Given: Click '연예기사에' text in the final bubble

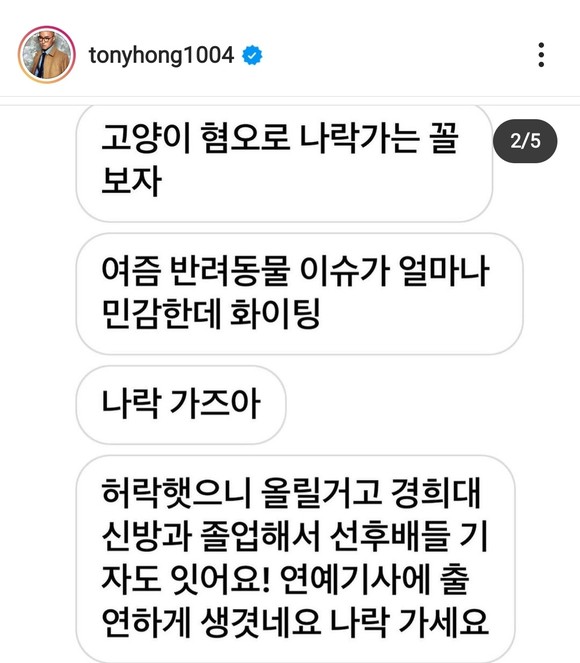Looking at the screenshot, I should [355, 579].
